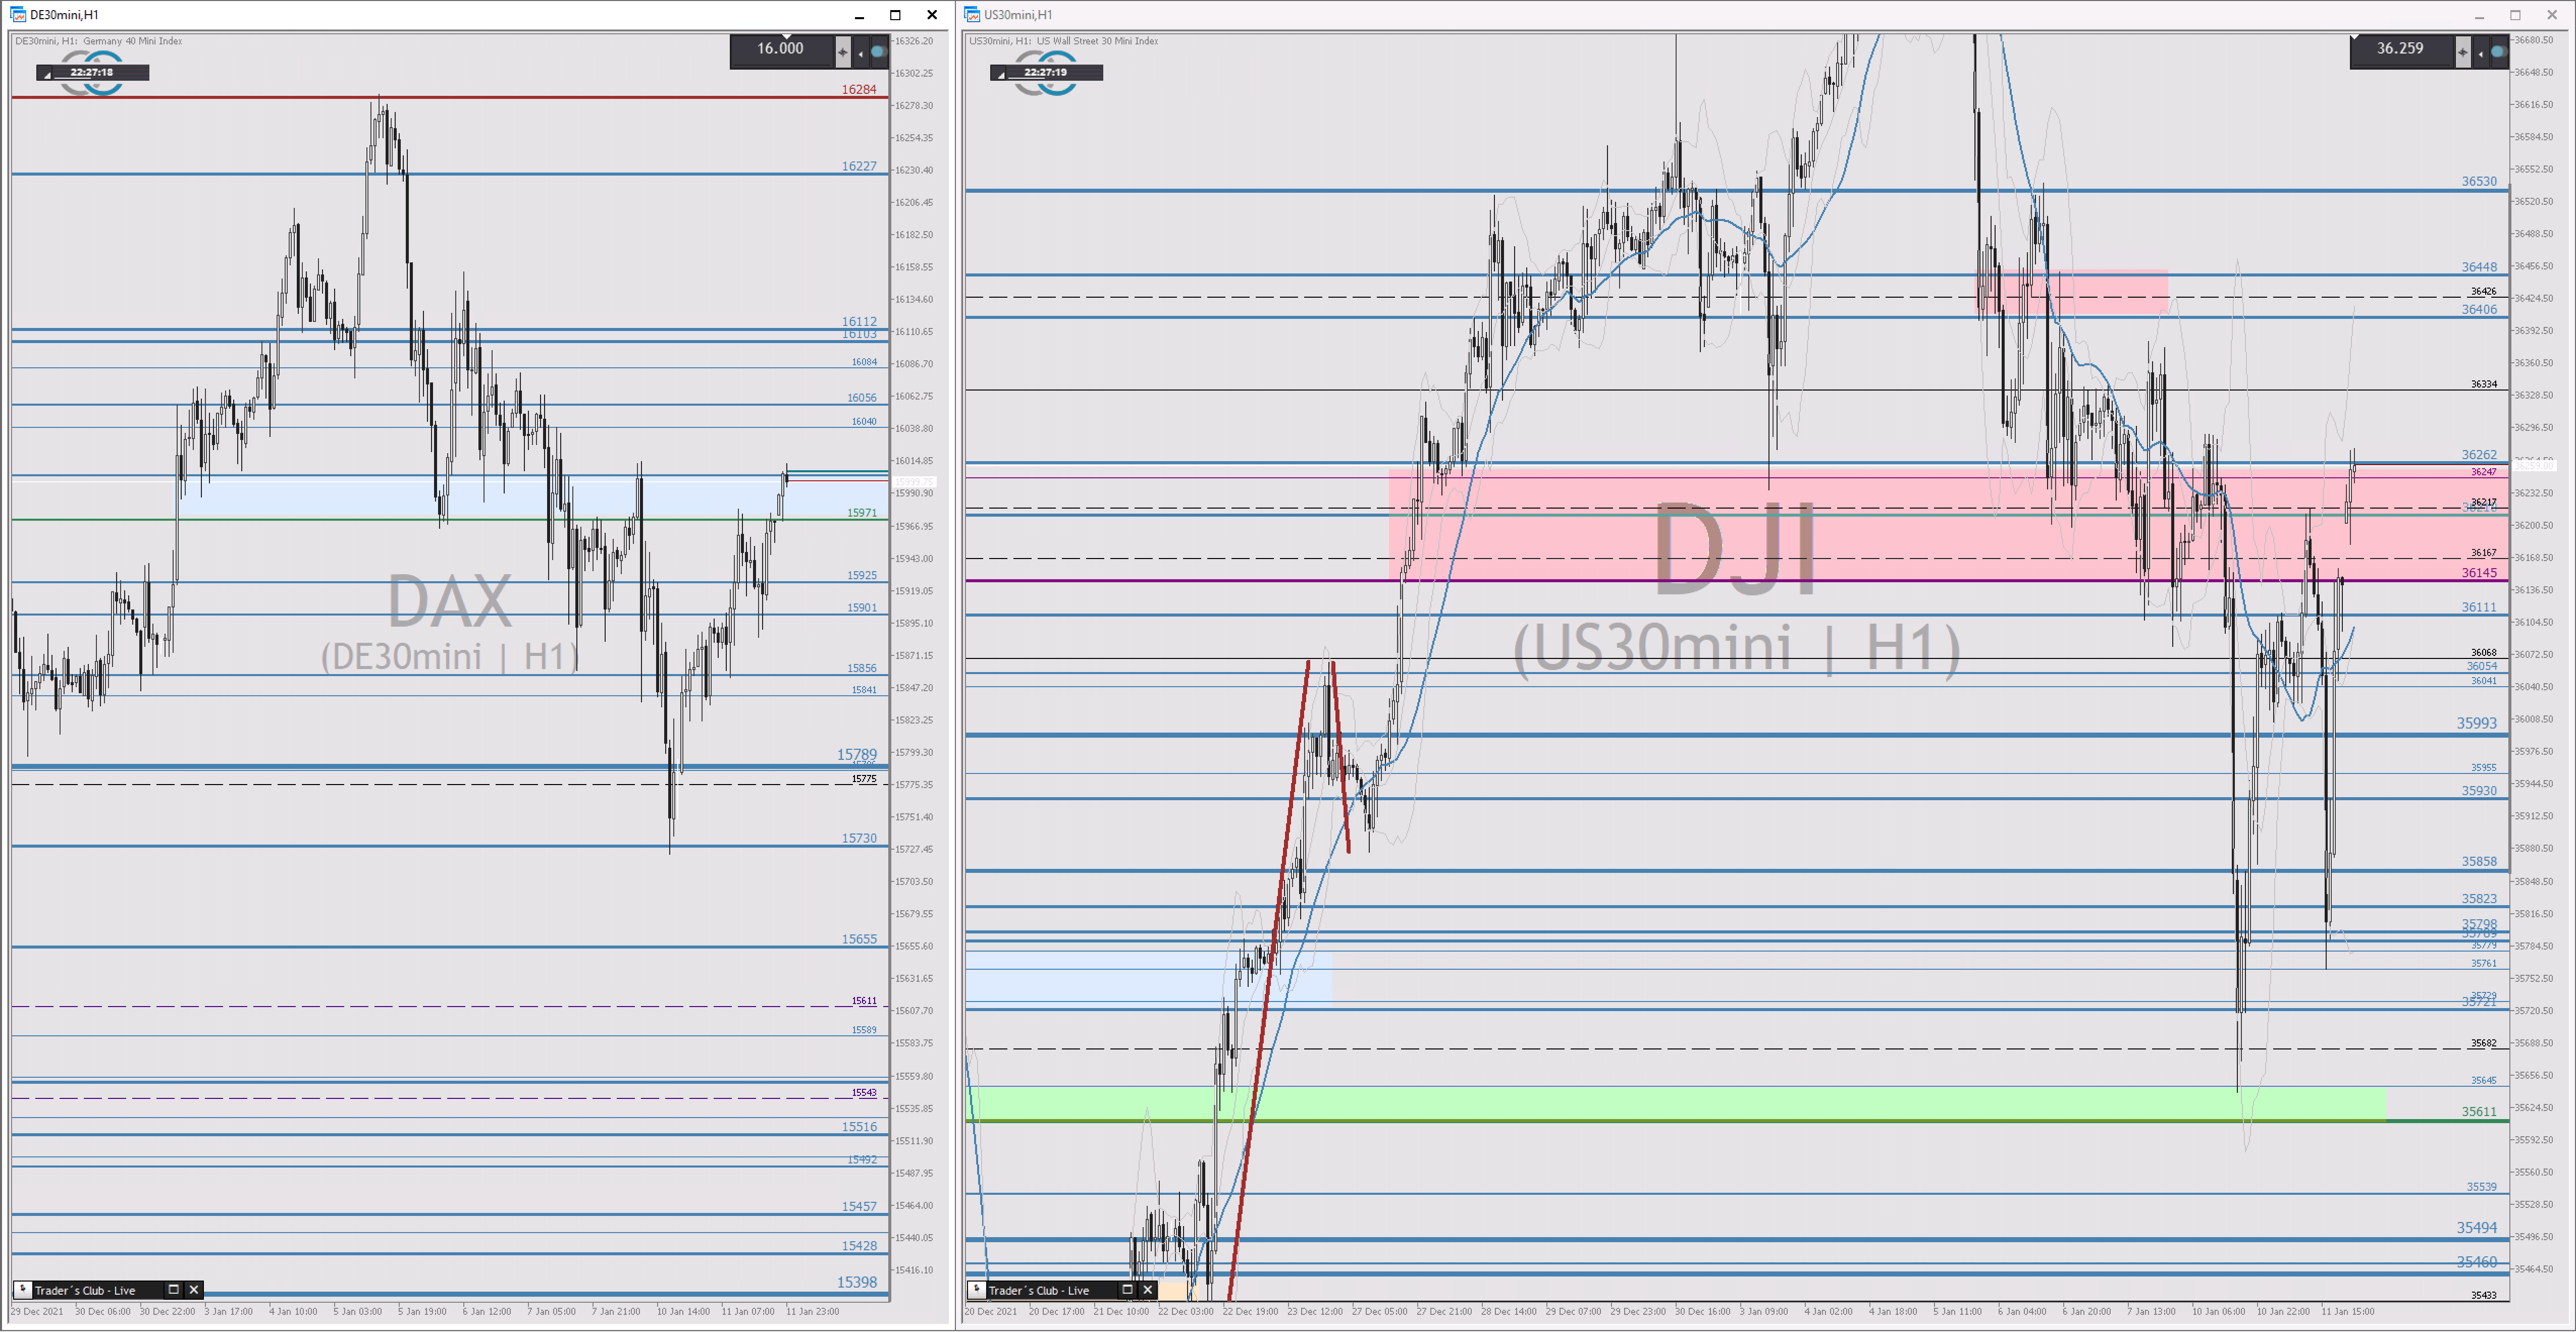The width and height of the screenshot is (2576, 1332).
Task: Collapse DE30mini price panel with left arrow
Action: pyautogui.click(x=861, y=52)
